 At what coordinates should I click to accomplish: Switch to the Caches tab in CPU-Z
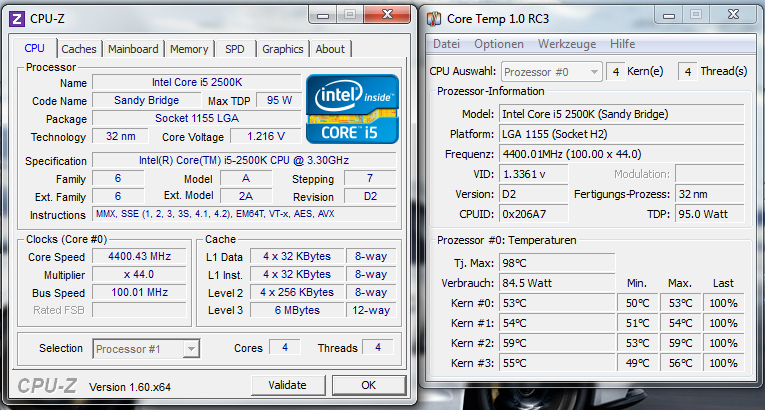point(79,49)
